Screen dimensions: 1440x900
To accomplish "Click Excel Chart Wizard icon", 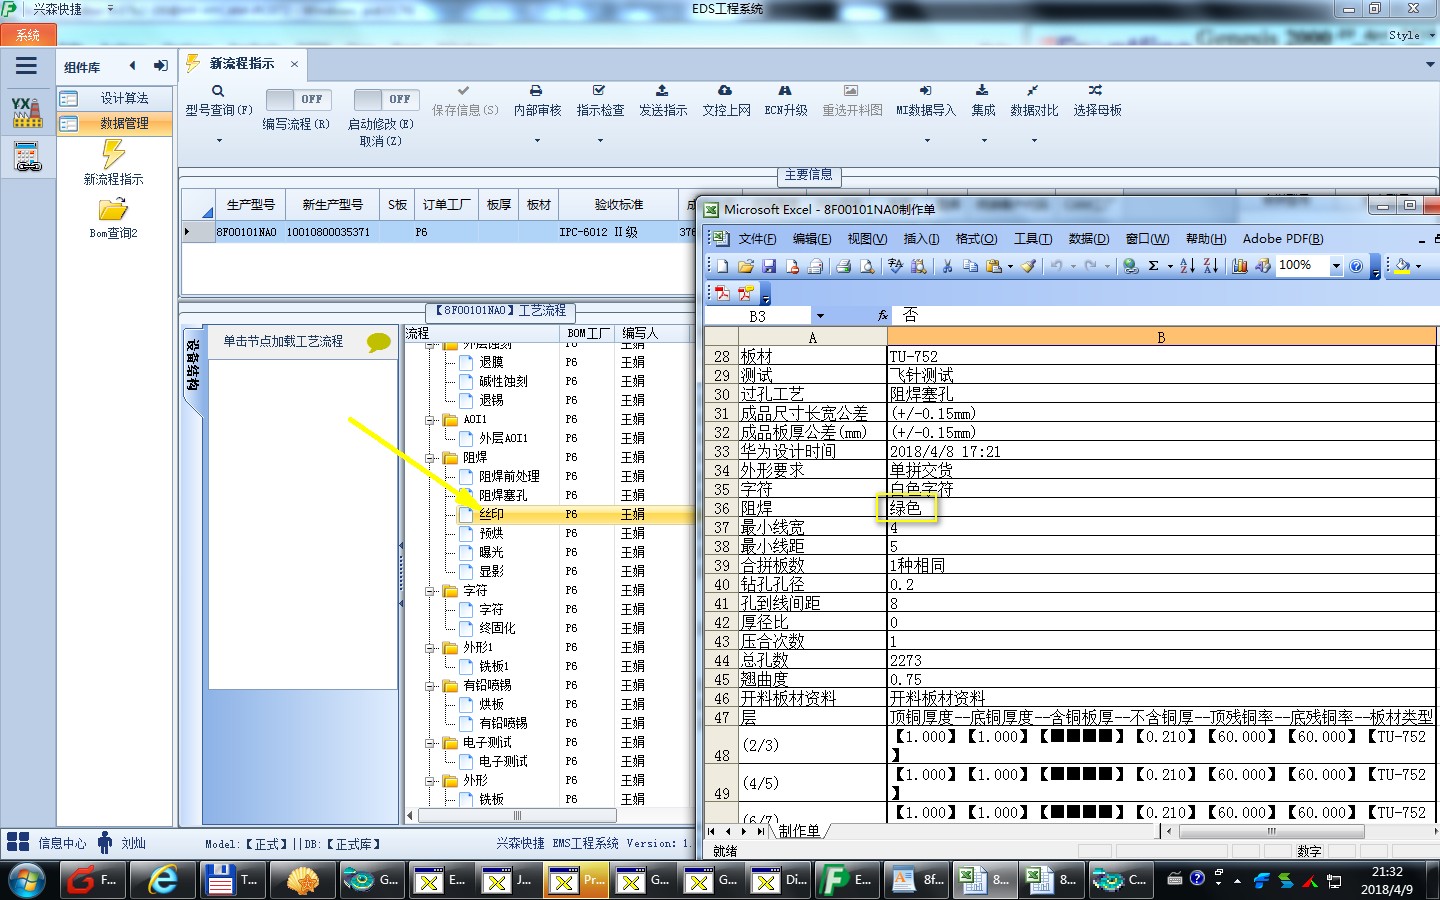I will (x=1240, y=266).
